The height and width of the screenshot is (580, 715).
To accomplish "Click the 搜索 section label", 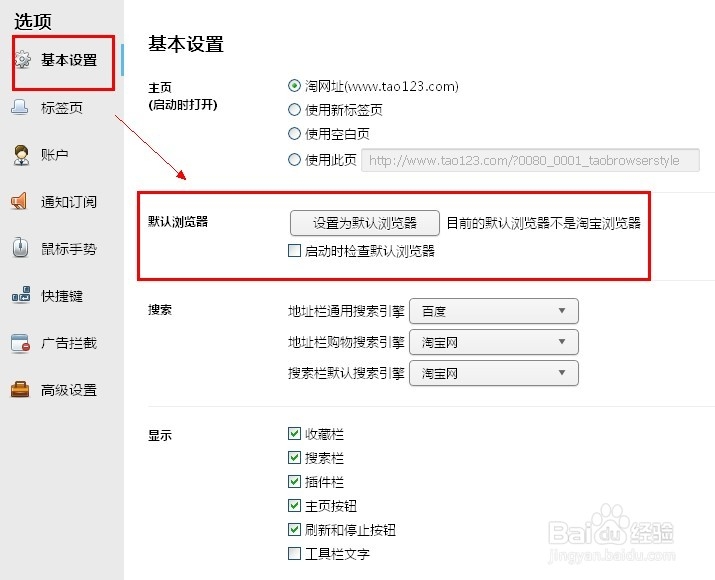I will (160, 310).
